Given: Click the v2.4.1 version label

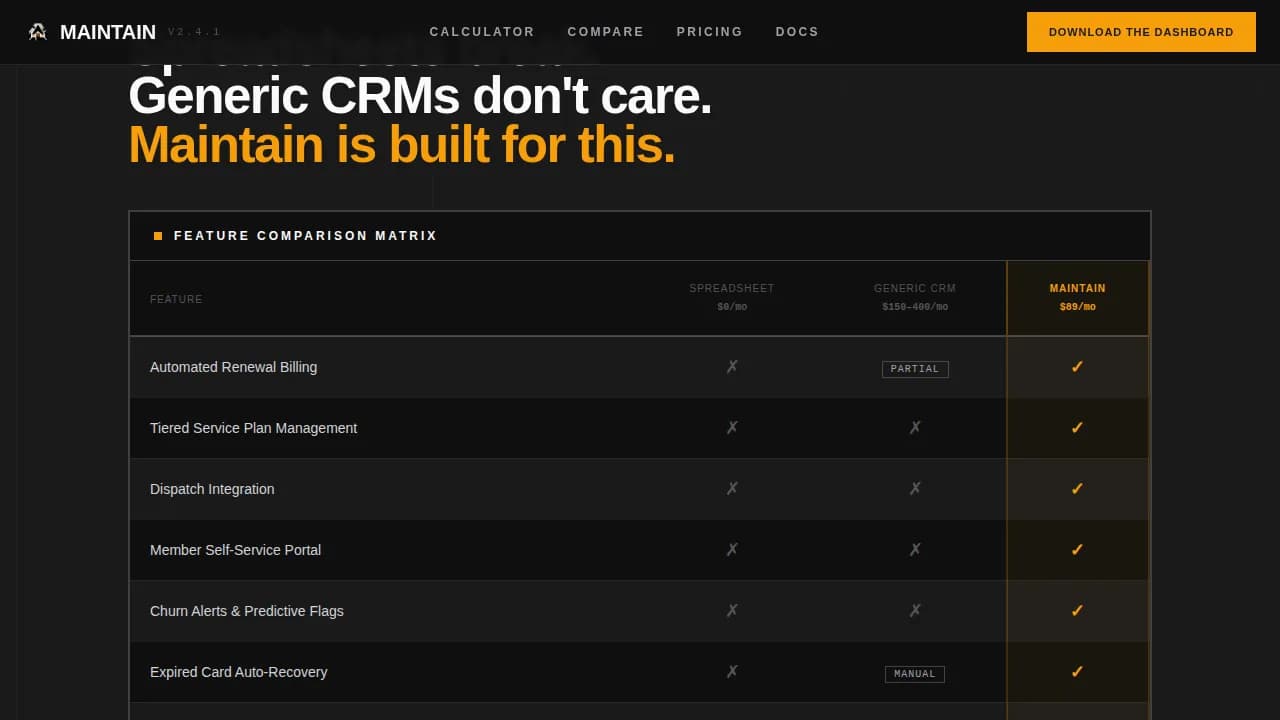Looking at the screenshot, I should point(194,32).
